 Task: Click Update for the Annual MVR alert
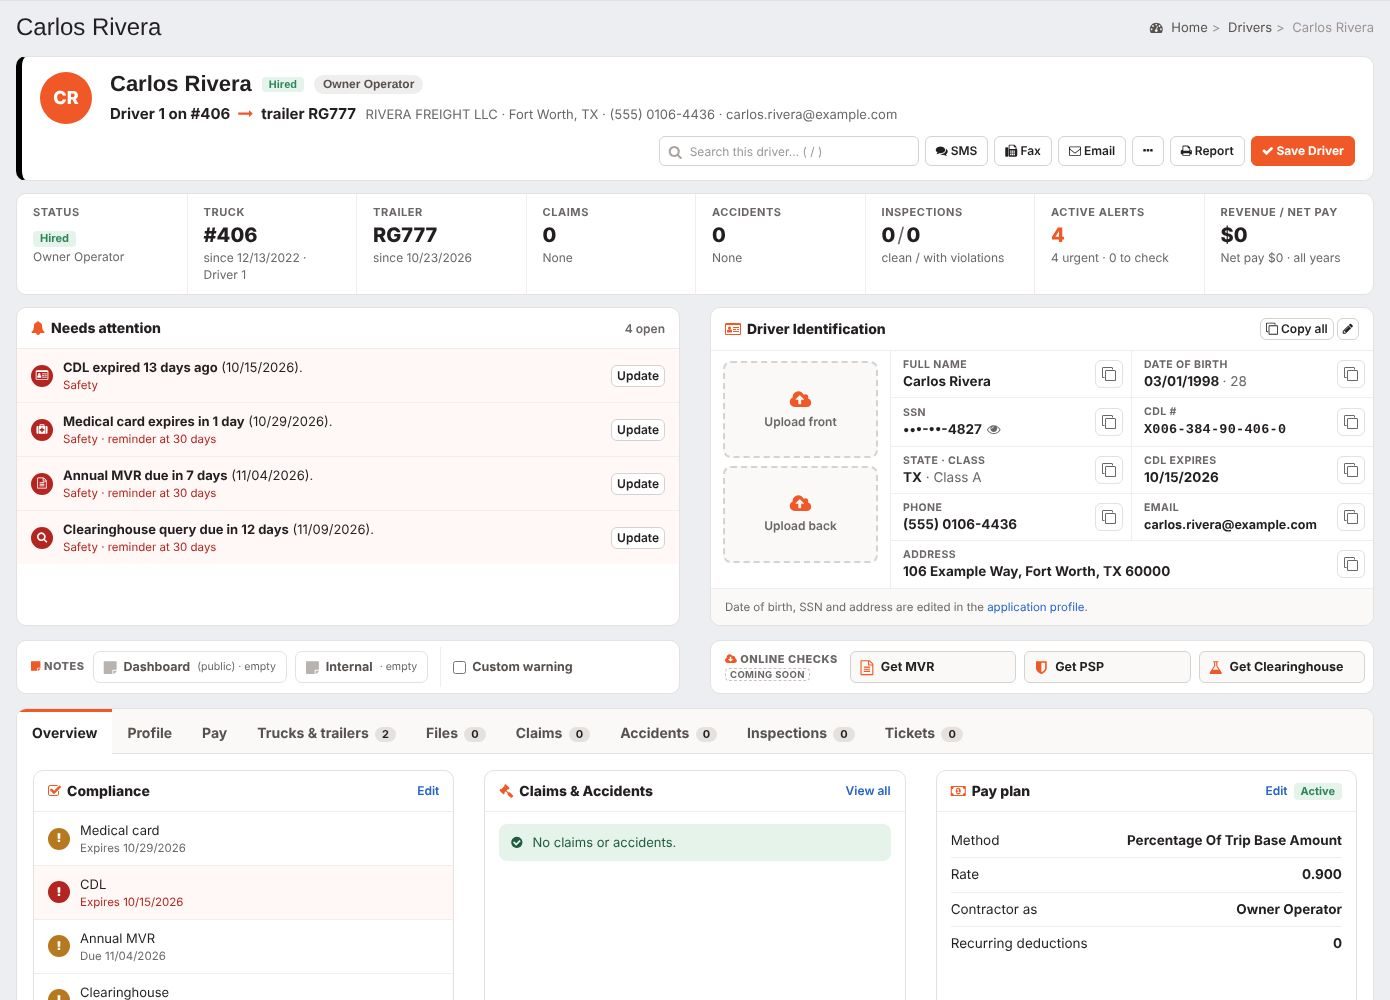click(x=638, y=484)
